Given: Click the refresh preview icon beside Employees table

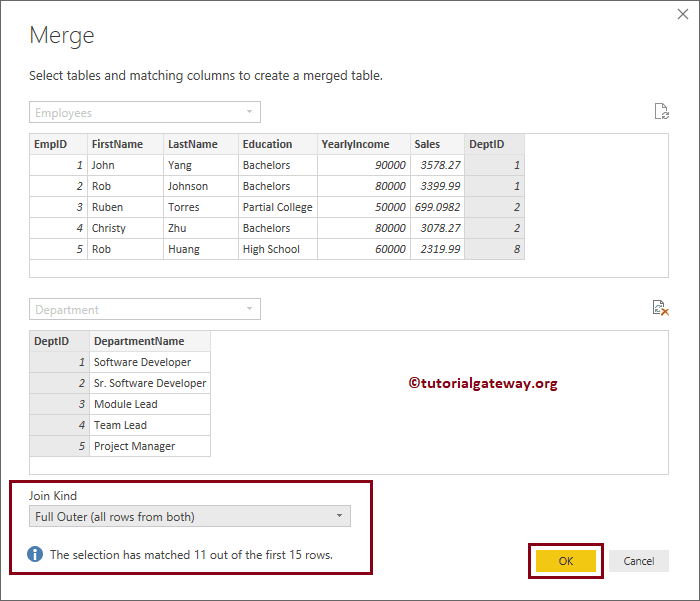Looking at the screenshot, I should coord(662,111).
